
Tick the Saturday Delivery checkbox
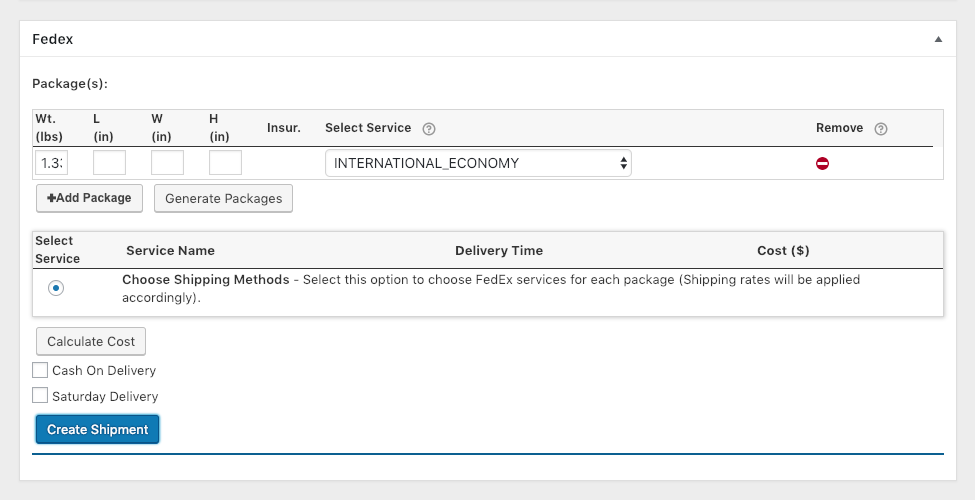(40, 395)
